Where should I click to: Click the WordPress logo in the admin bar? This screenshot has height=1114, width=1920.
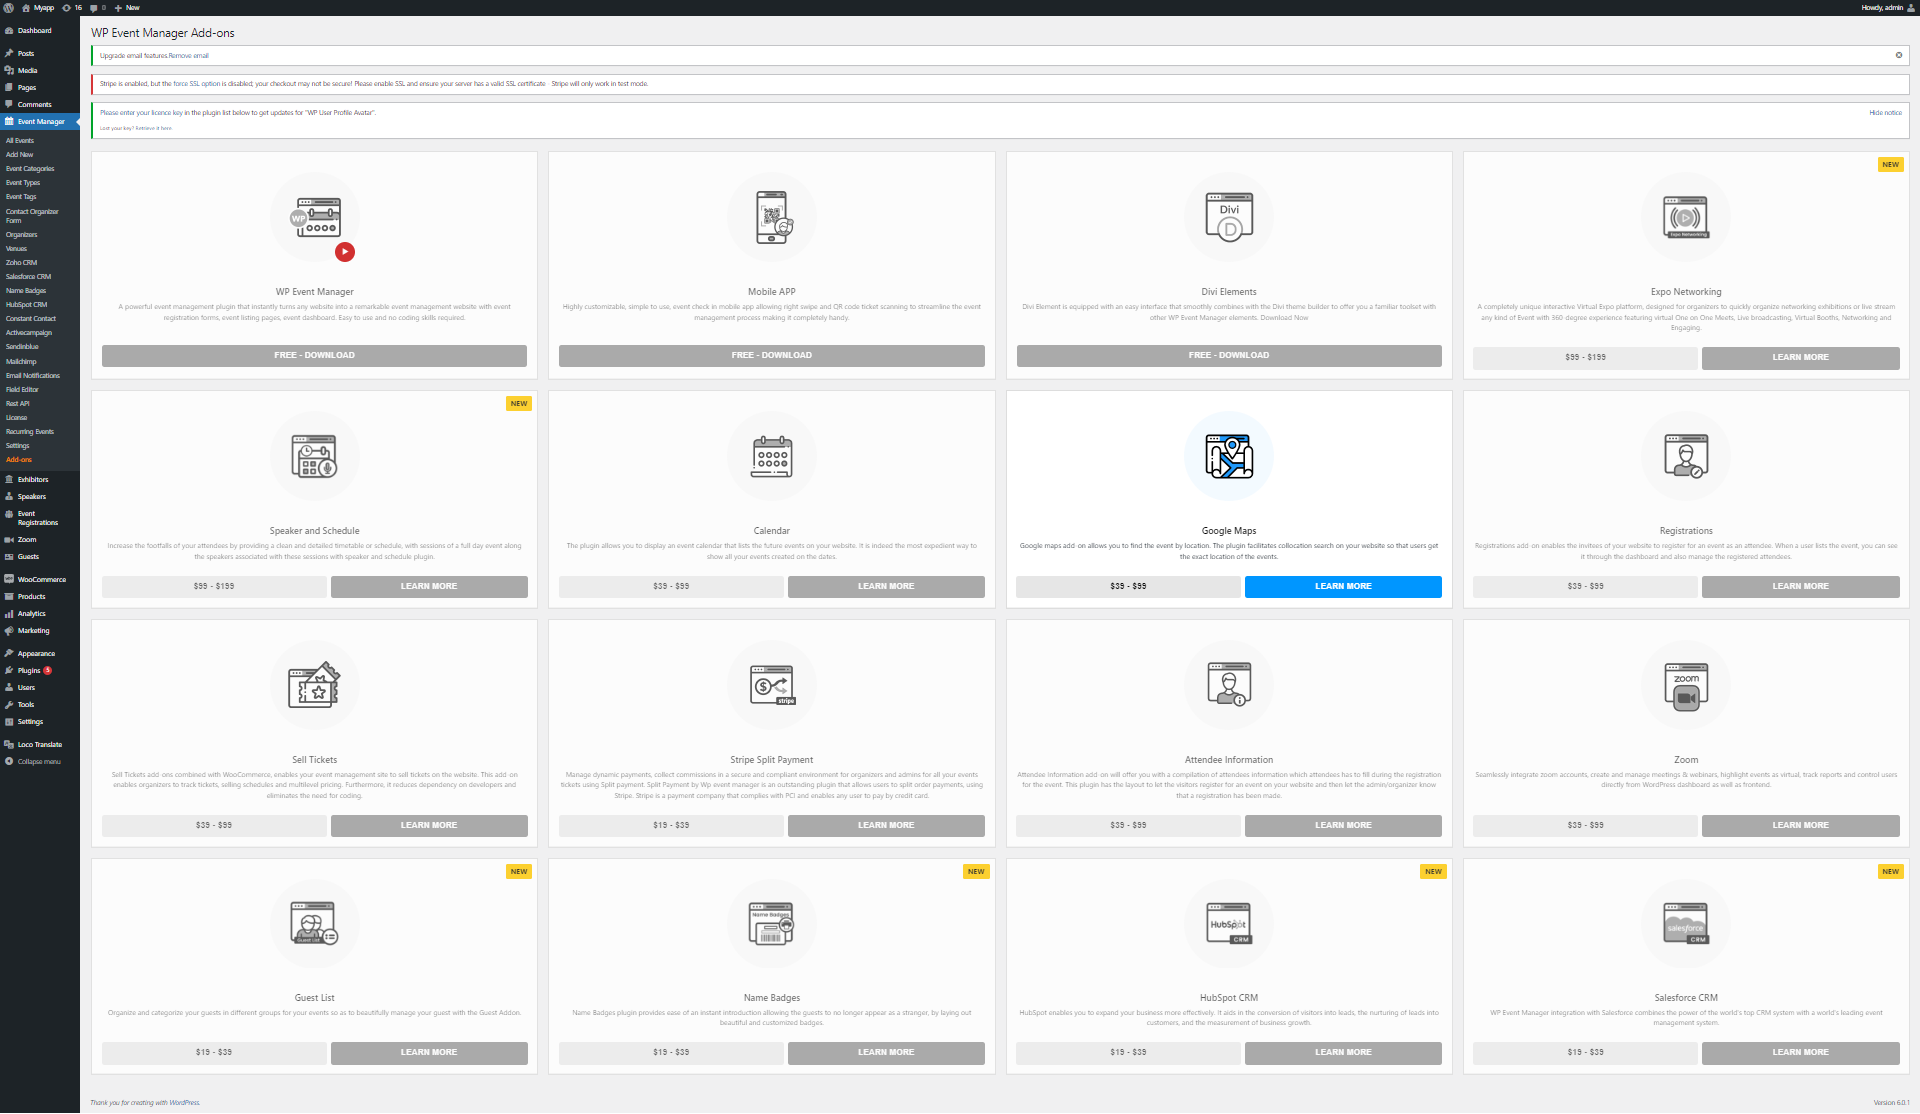[8, 7]
